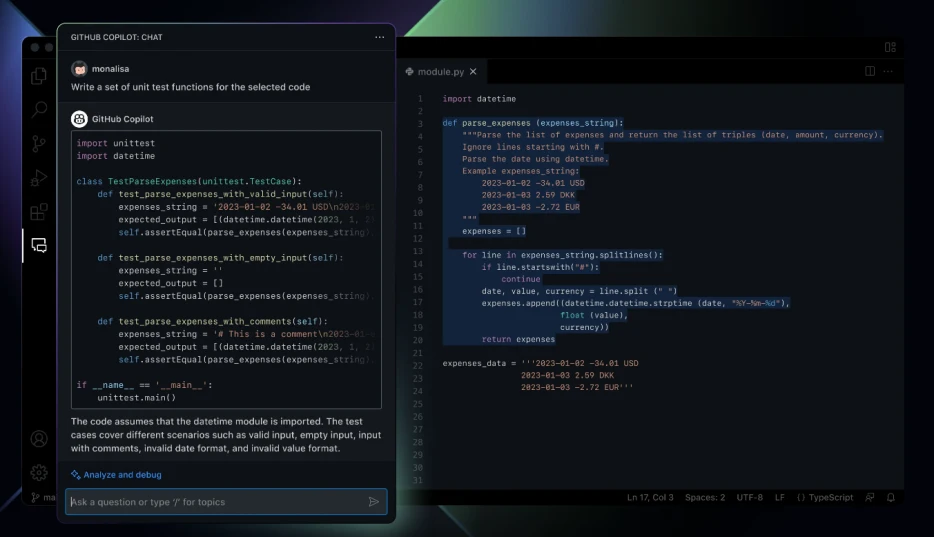
Task: Click the Python file icon on module.py tab
Action: coord(409,71)
